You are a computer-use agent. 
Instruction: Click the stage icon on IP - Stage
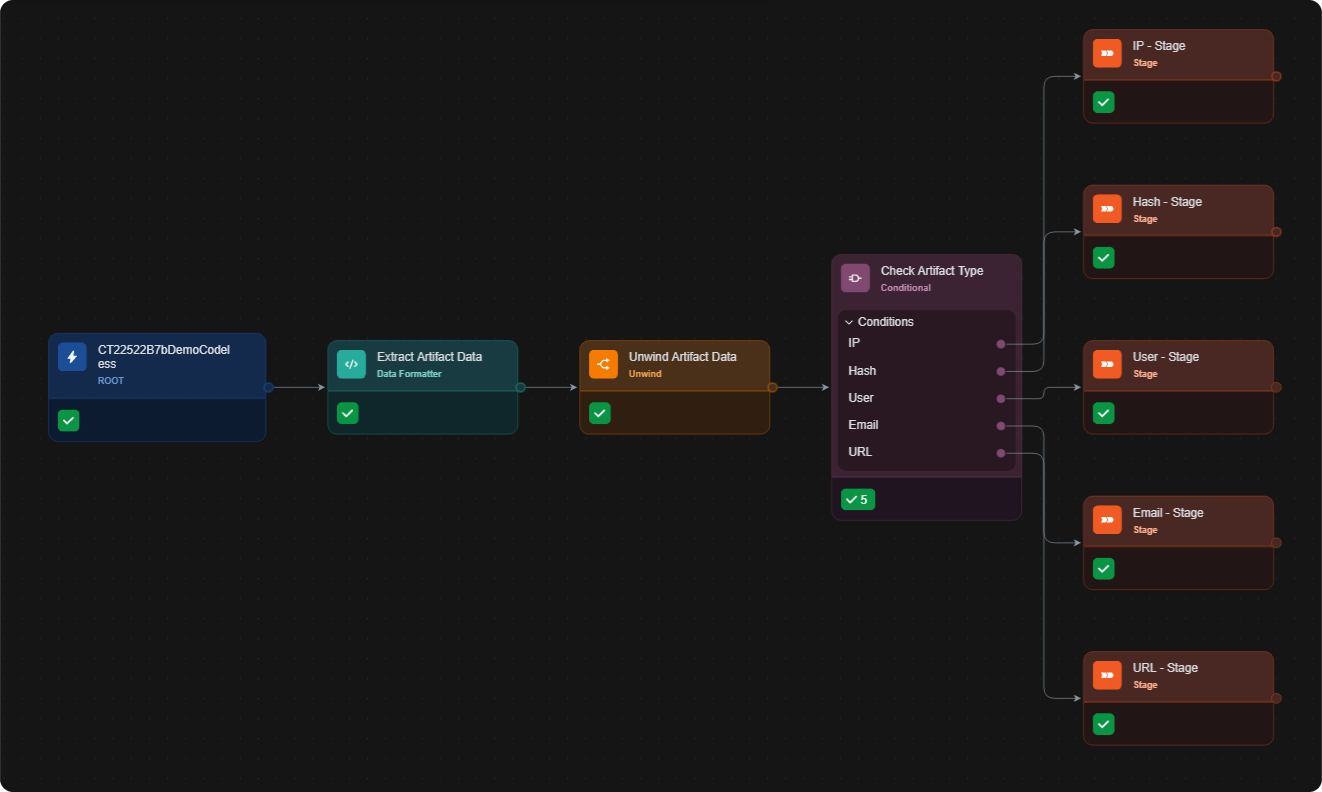tap(1107, 53)
